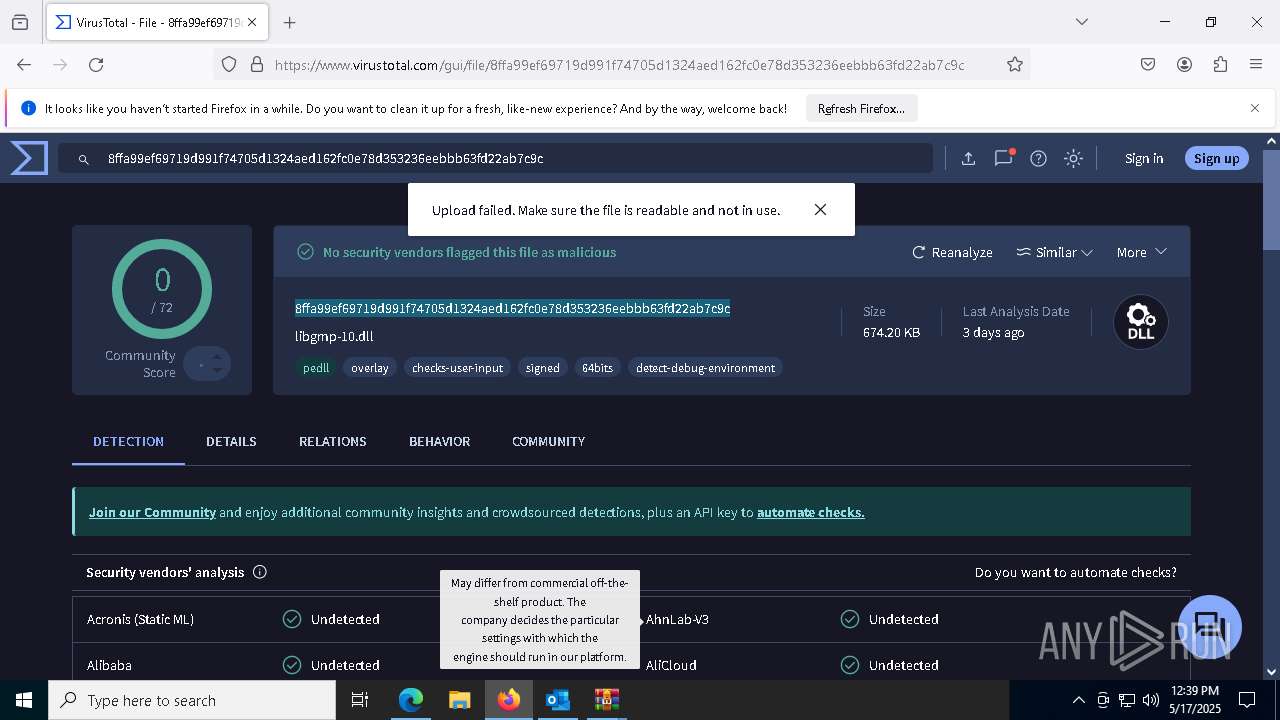This screenshot has height=720, width=1280.
Task: Open the automate checks link
Action: click(810, 512)
